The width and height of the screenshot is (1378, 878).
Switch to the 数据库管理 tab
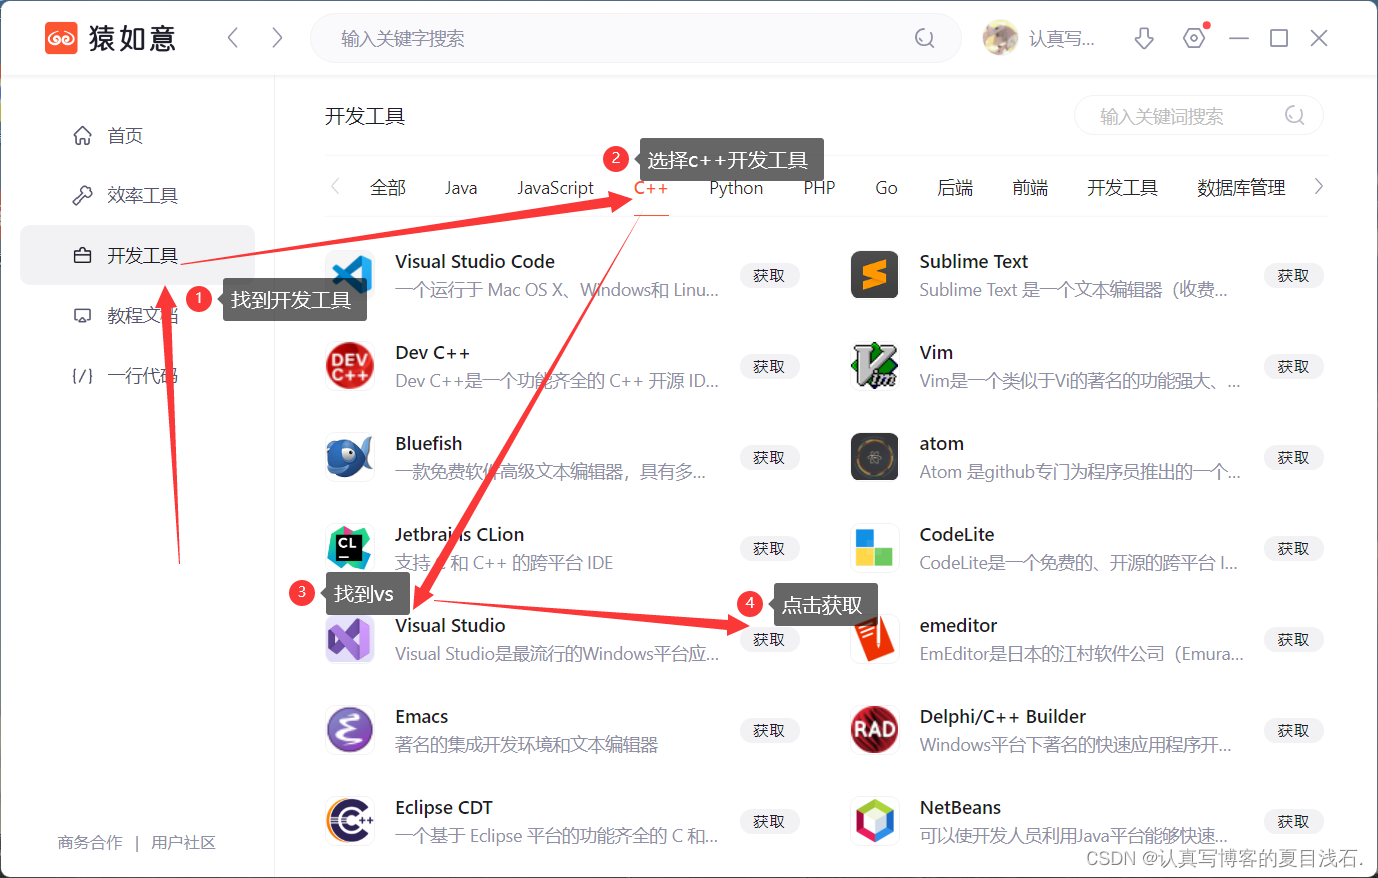(x=1241, y=188)
